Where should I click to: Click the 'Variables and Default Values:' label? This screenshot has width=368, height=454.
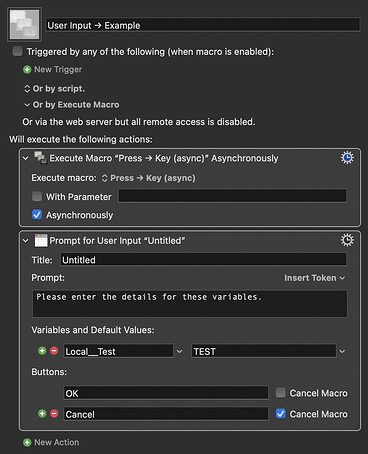click(x=93, y=330)
